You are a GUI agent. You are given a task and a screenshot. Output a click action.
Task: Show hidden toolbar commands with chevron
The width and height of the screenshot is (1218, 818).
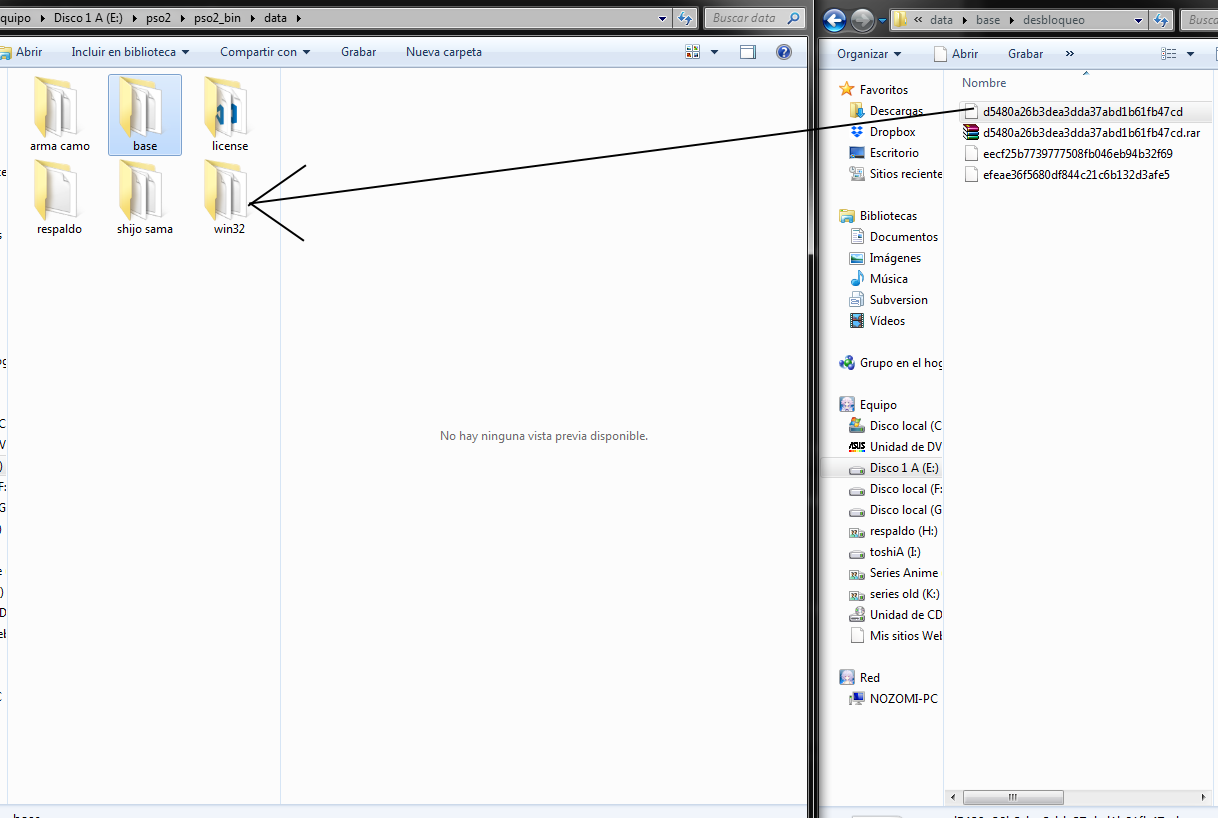tap(1070, 54)
